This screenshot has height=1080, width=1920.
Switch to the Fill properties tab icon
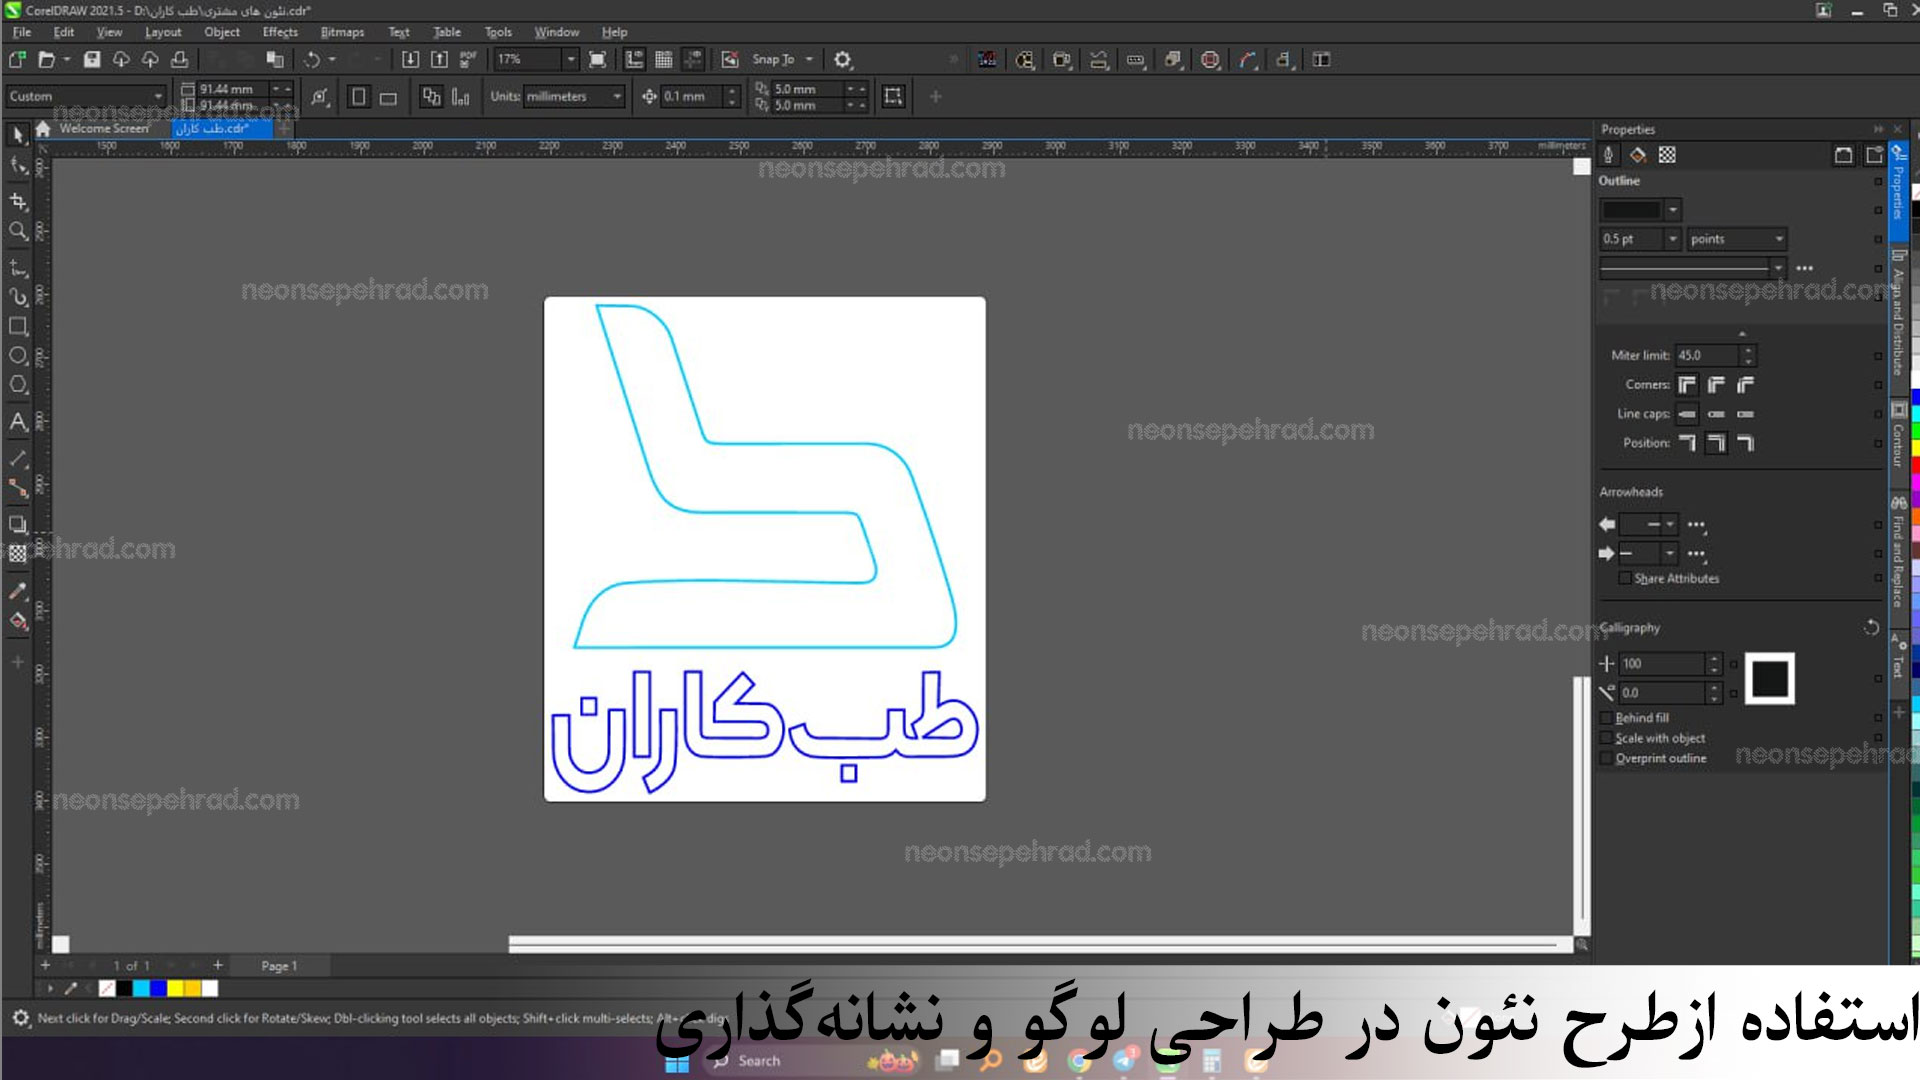[x=1638, y=155]
